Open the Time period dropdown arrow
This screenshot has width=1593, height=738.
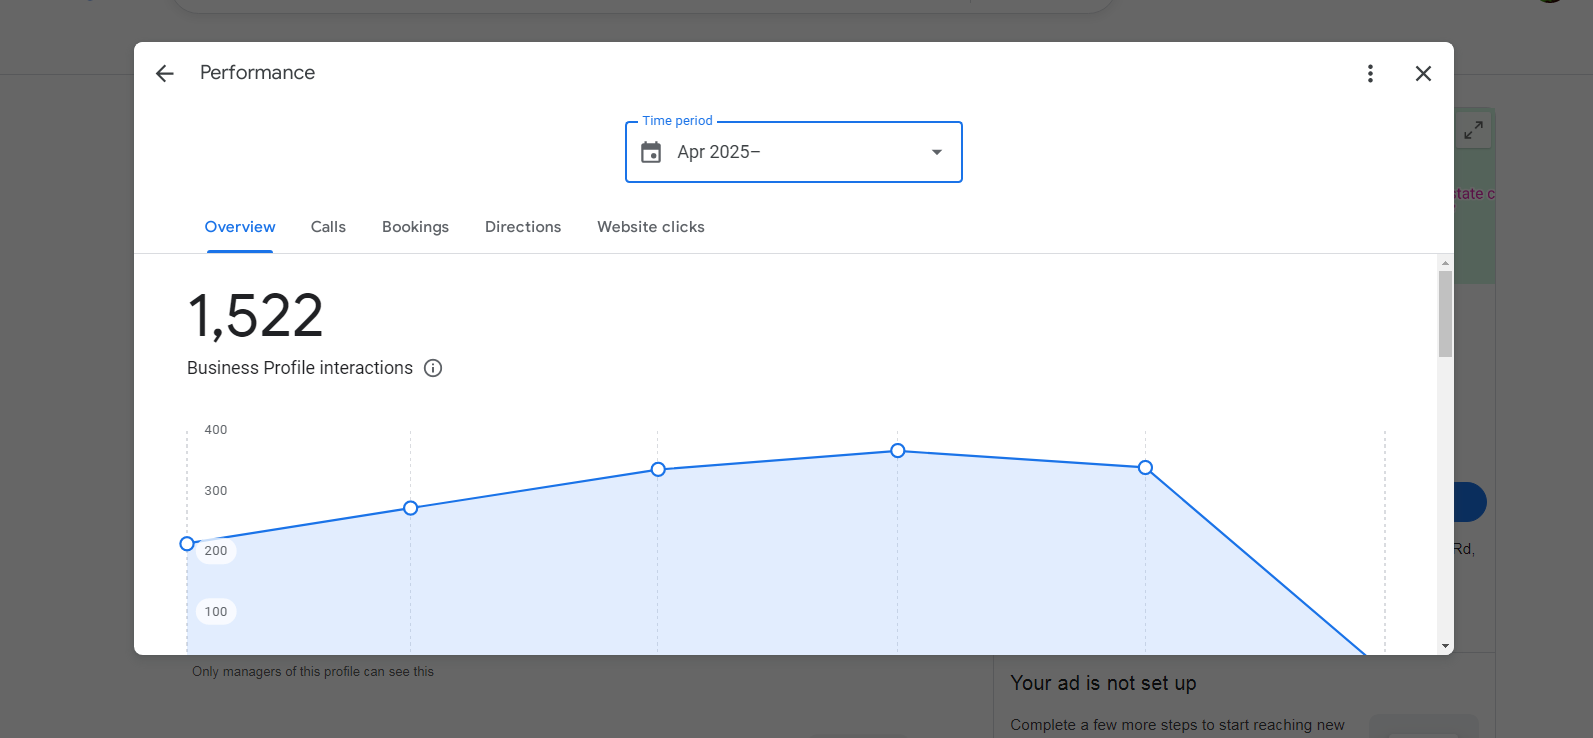(x=937, y=152)
